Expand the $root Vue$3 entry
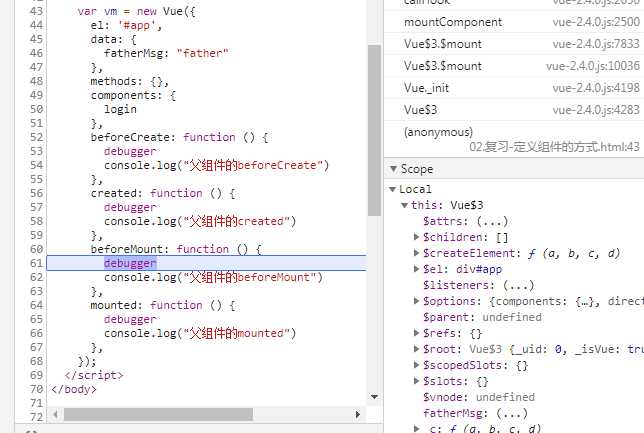This screenshot has height=433, width=644. pos(416,349)
